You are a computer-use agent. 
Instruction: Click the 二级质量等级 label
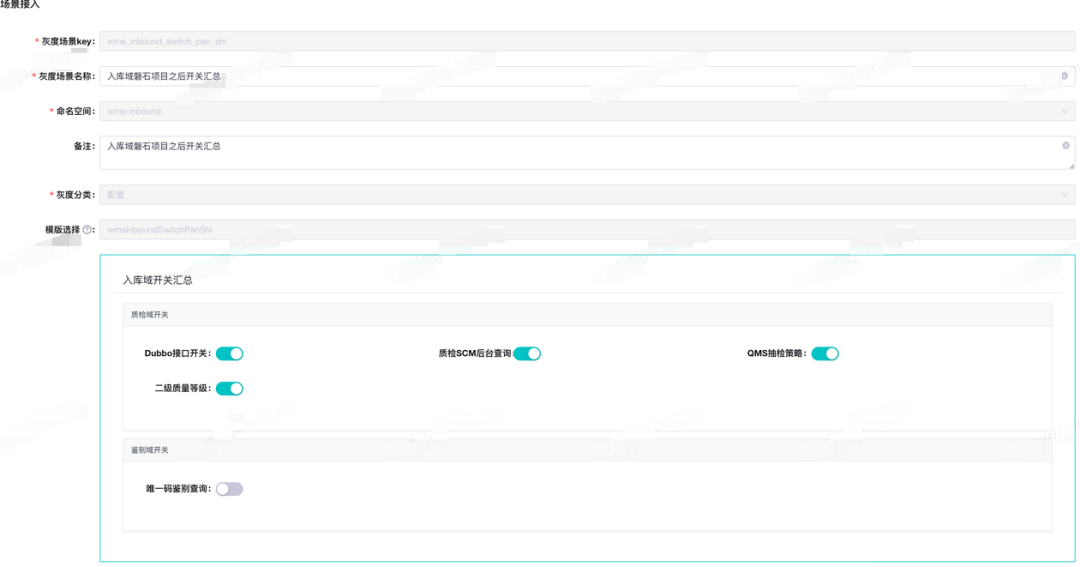[183, 389]
